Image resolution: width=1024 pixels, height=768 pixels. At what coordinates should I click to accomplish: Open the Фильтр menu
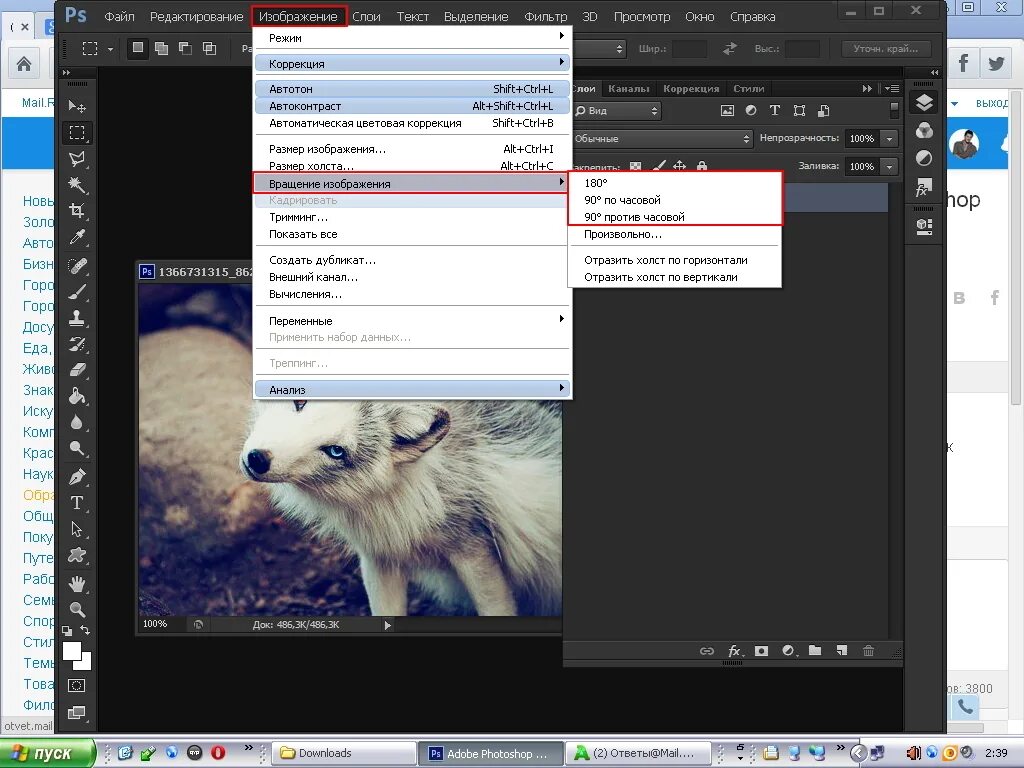545,16
